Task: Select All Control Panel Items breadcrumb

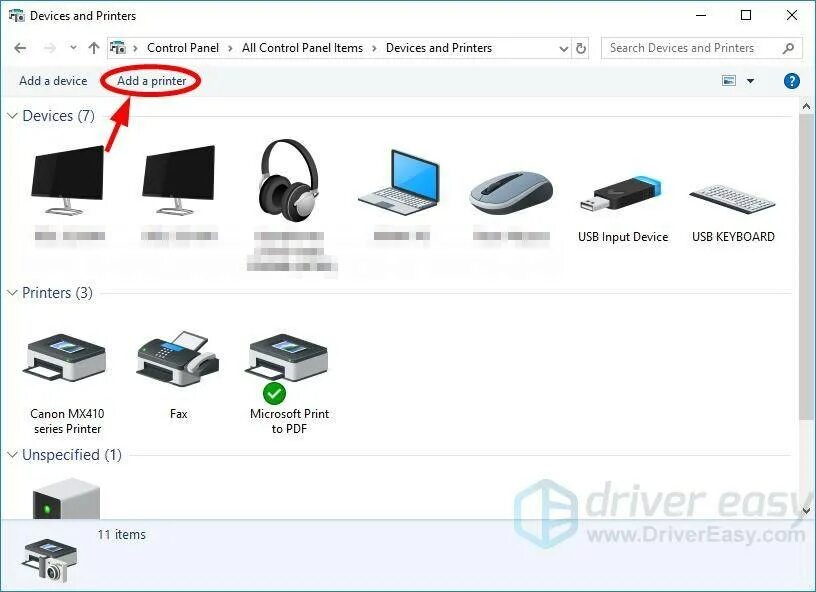Action: [302, 48]
